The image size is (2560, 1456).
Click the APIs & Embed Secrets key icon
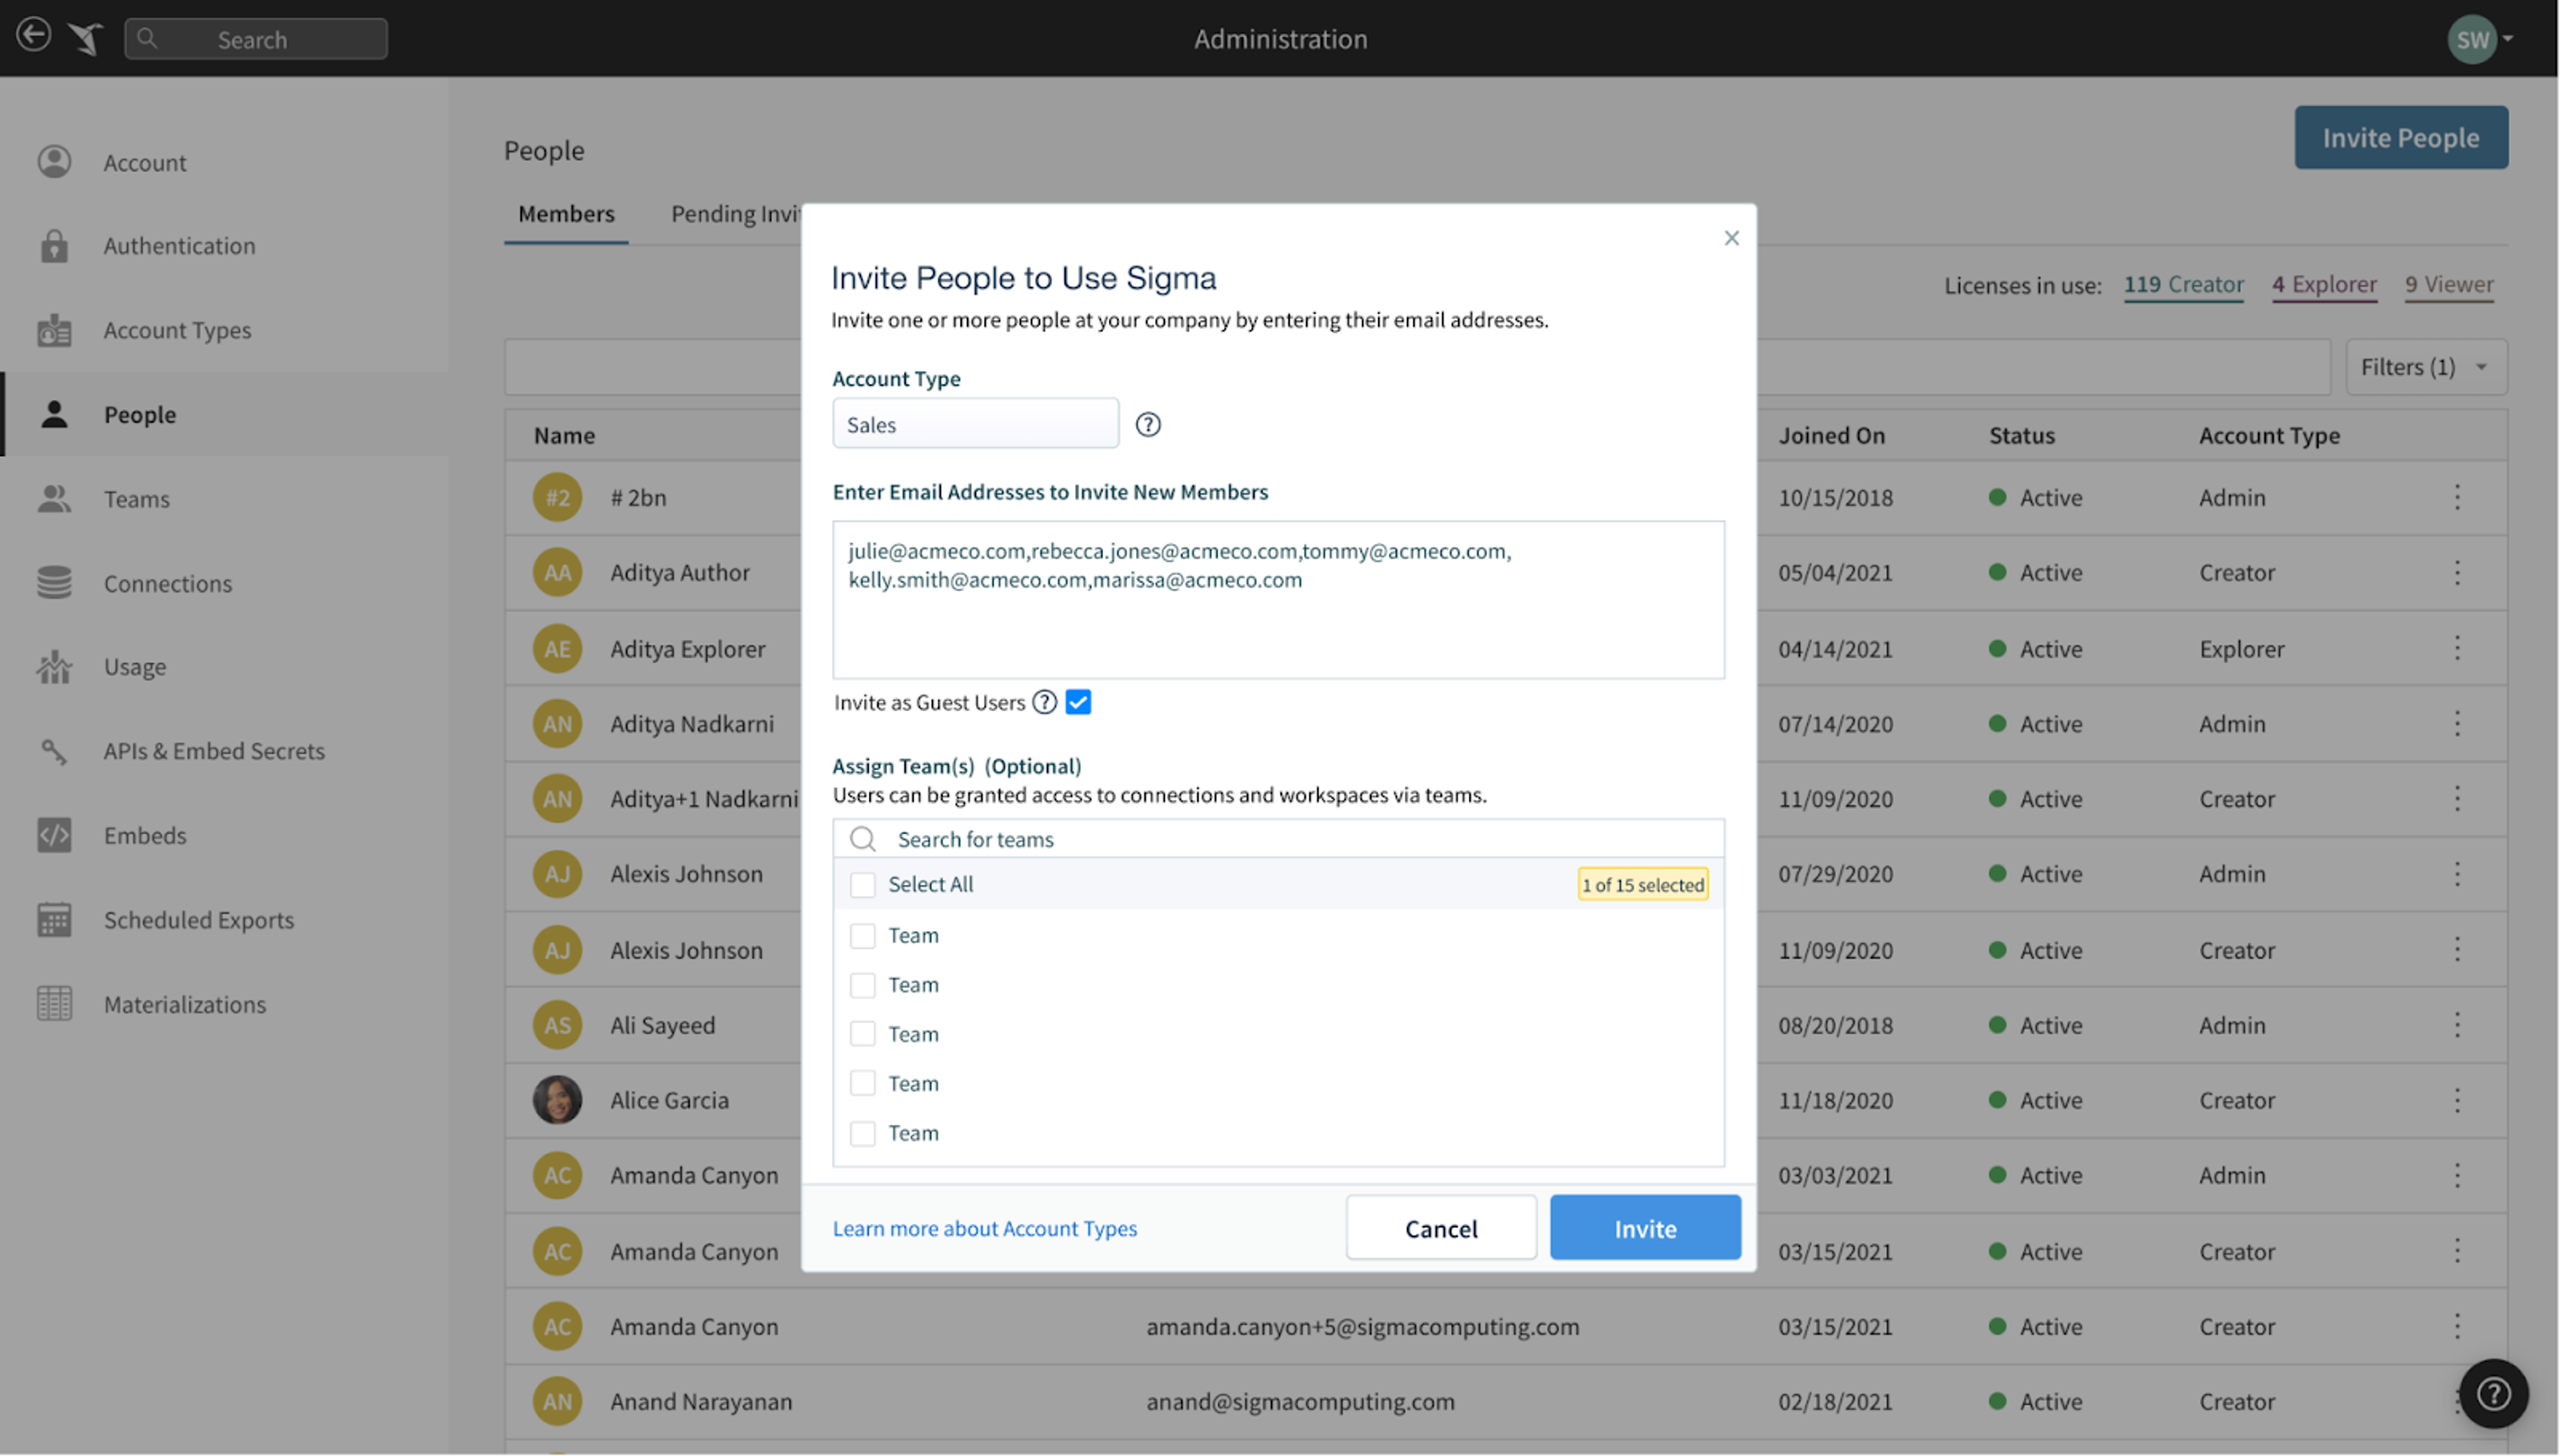tap(54, 751)
